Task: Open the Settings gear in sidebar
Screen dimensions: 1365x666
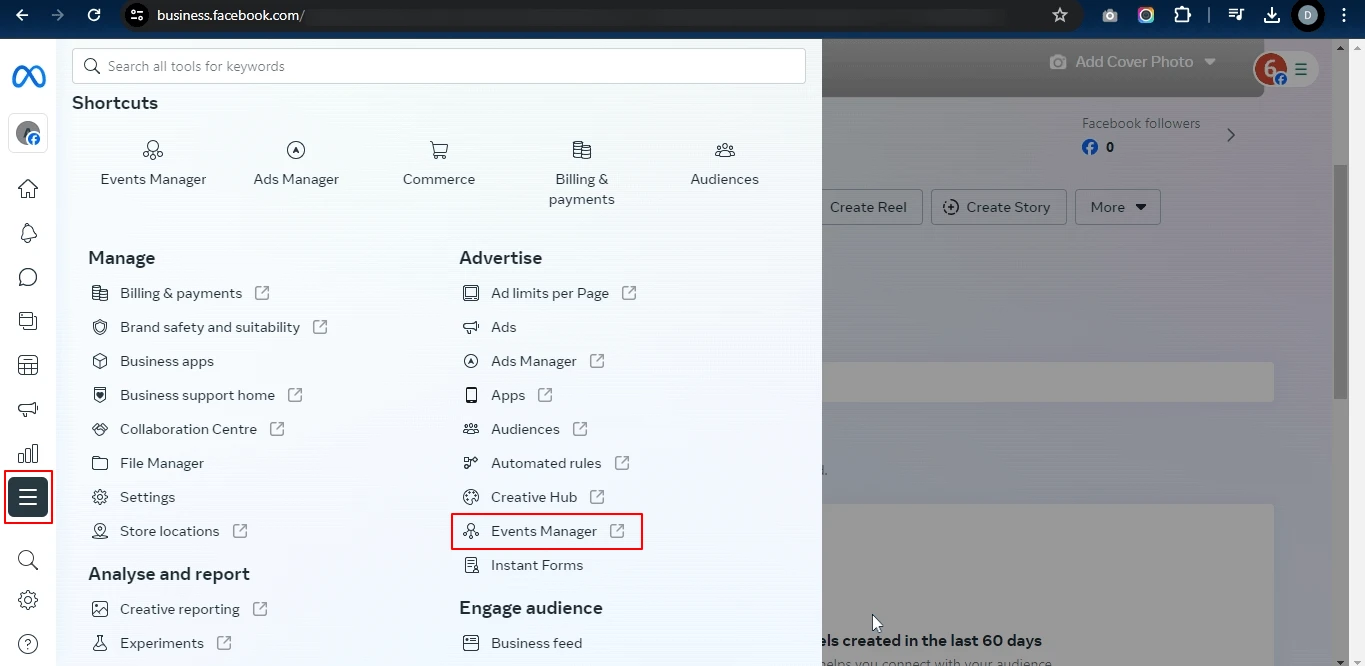Action: click(x=28, y=600)
